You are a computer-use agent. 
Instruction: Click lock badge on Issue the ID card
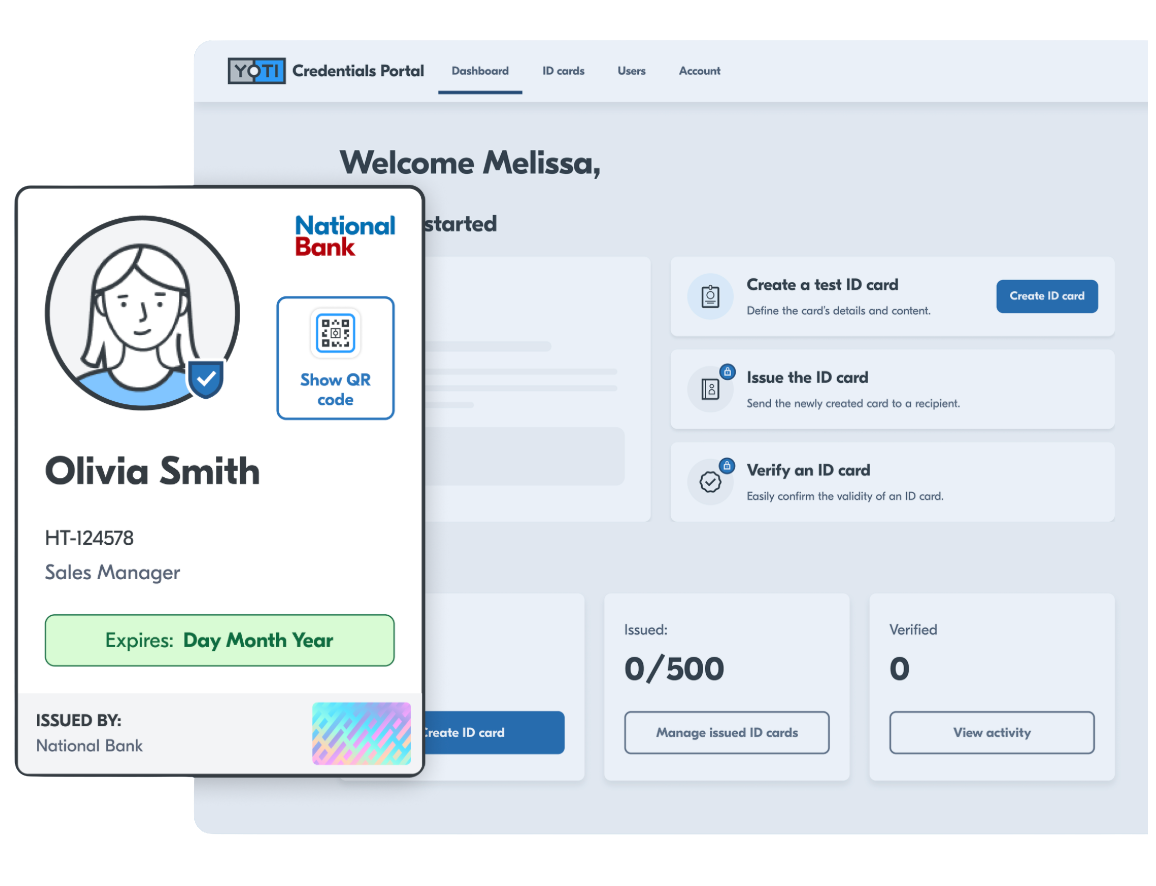pos(728,372)
